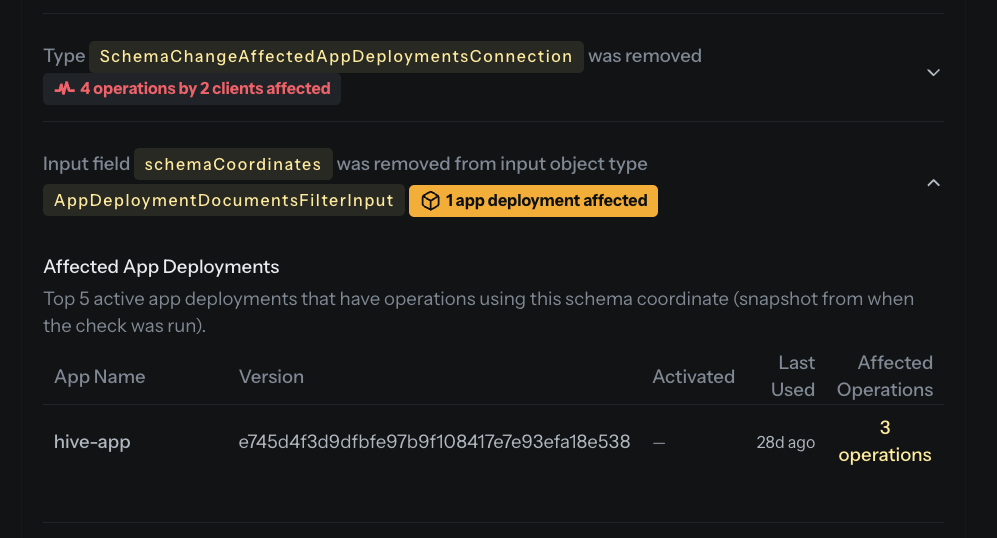Click the Activated column header
Image resolution: width=997 pixels, height=538 pixels.
pos(693,377)
